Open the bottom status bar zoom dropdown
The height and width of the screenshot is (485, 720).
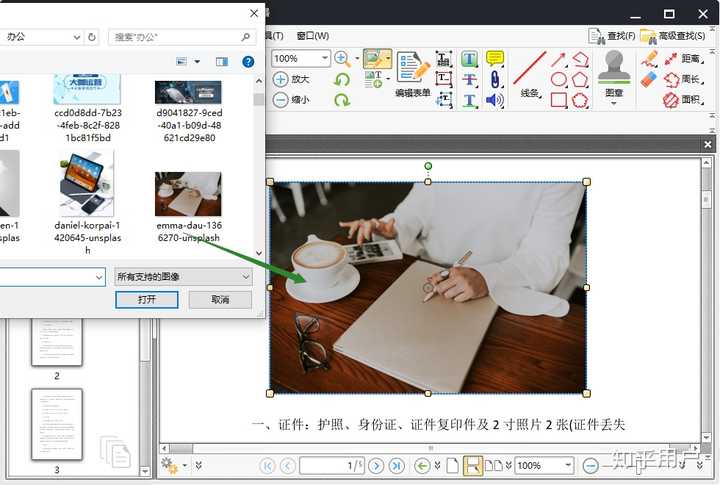click(568, 466)
